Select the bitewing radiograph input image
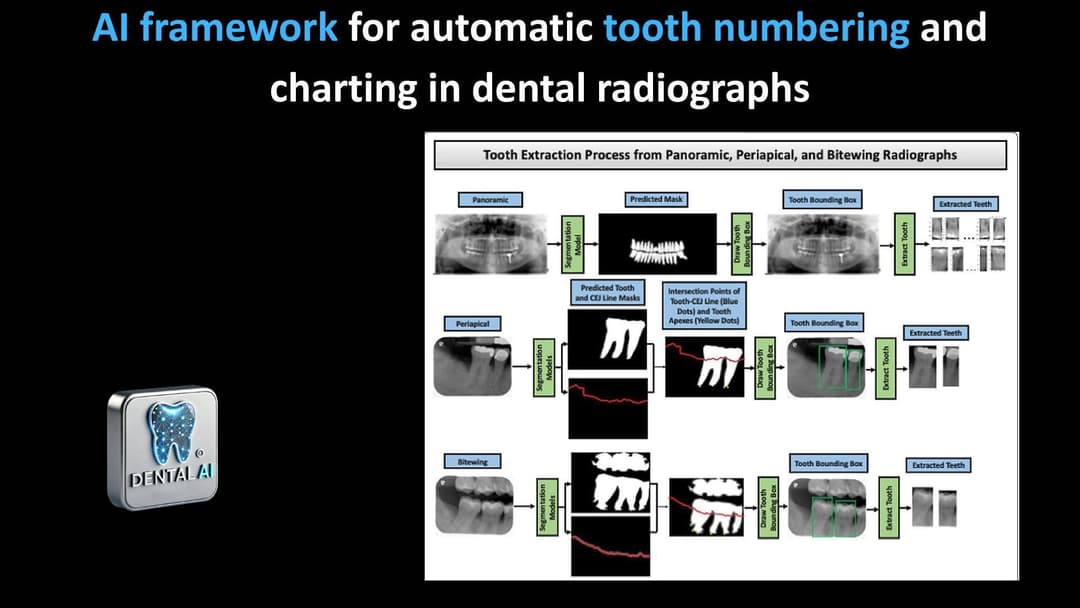This screenshot has width=1080, height=608. coord(473,505)
